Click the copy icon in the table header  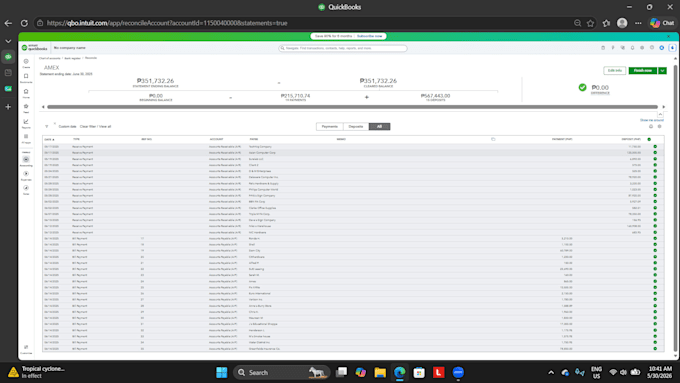(x=493, y=139)
